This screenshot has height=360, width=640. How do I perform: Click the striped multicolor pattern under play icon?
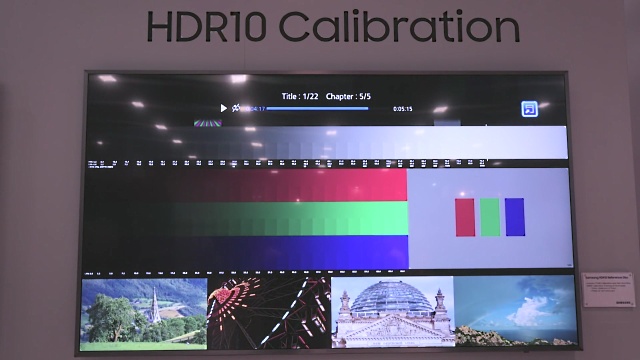click(208, 123)
